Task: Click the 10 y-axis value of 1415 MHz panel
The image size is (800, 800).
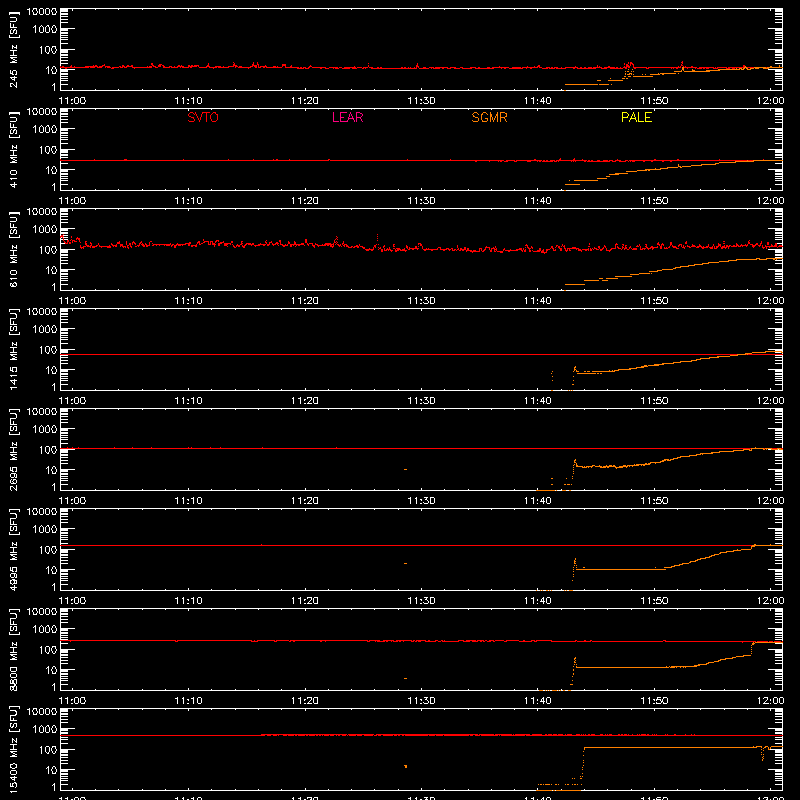Action: tap(51, 370)
